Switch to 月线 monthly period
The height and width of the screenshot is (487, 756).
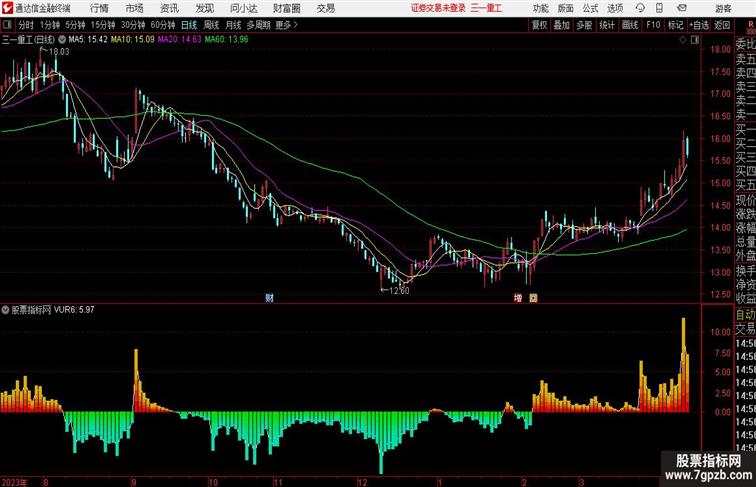233,25
